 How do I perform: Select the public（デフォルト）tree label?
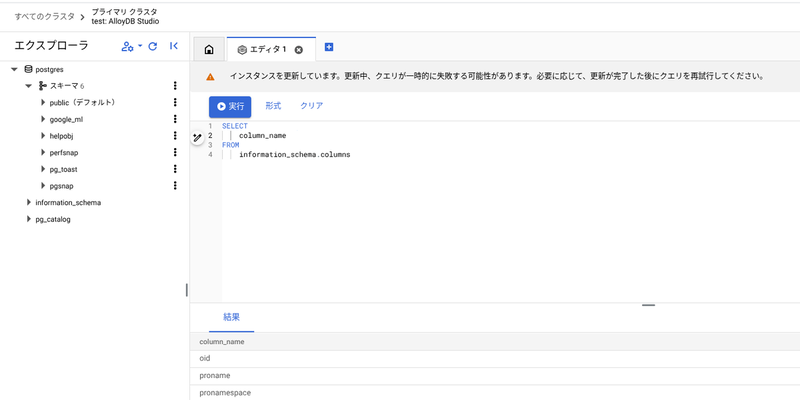(84, 103)
